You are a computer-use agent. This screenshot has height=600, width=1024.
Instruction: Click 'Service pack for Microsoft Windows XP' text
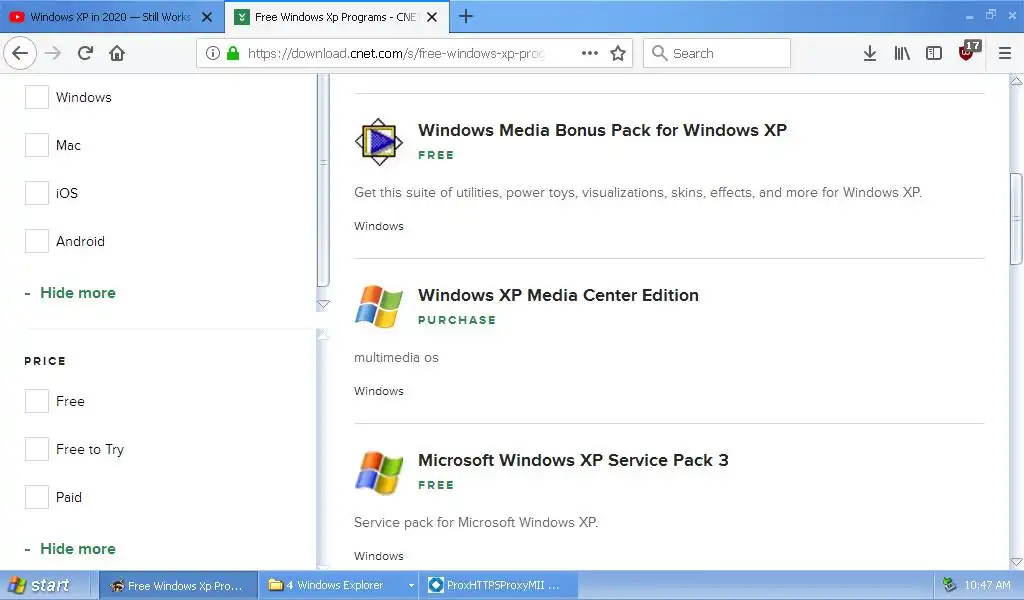[x=476, y=522]
